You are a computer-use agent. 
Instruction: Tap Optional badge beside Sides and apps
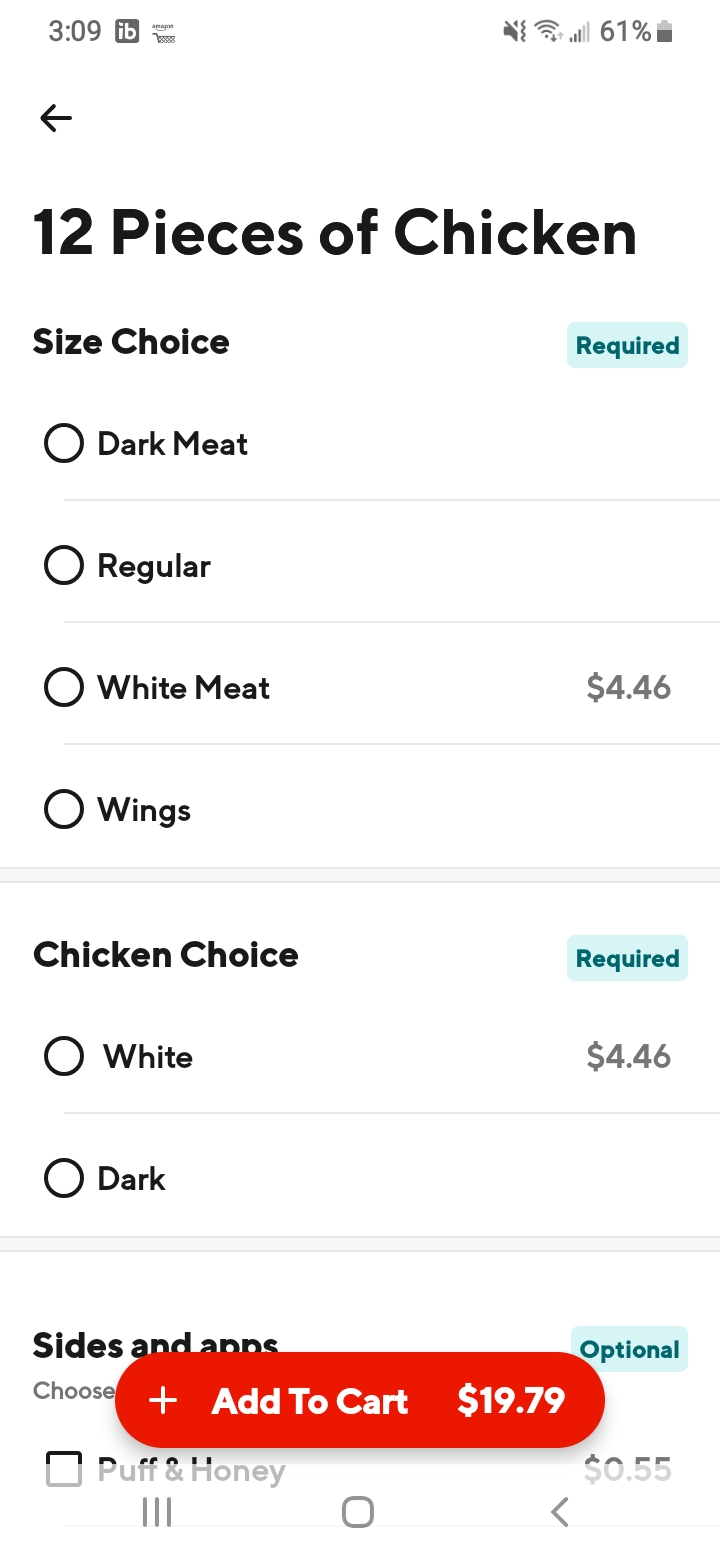click(x=629, y=1349)
